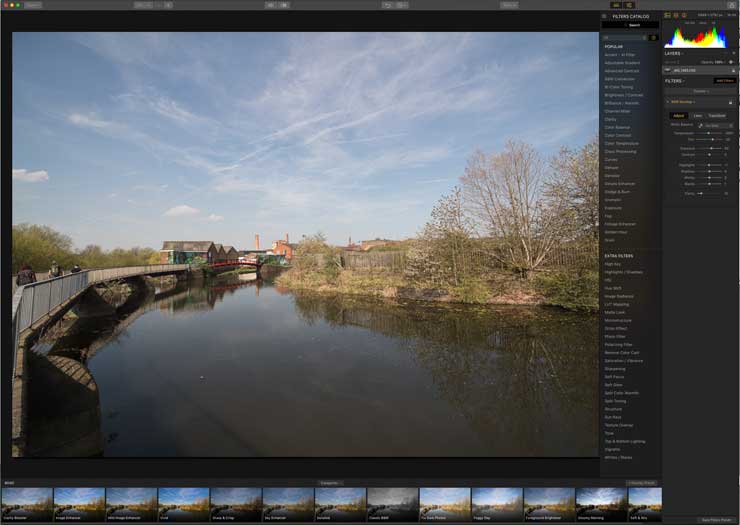Show the histogram panel icon
The height and width of the screenshot is (525, 740).
(667, 16)
